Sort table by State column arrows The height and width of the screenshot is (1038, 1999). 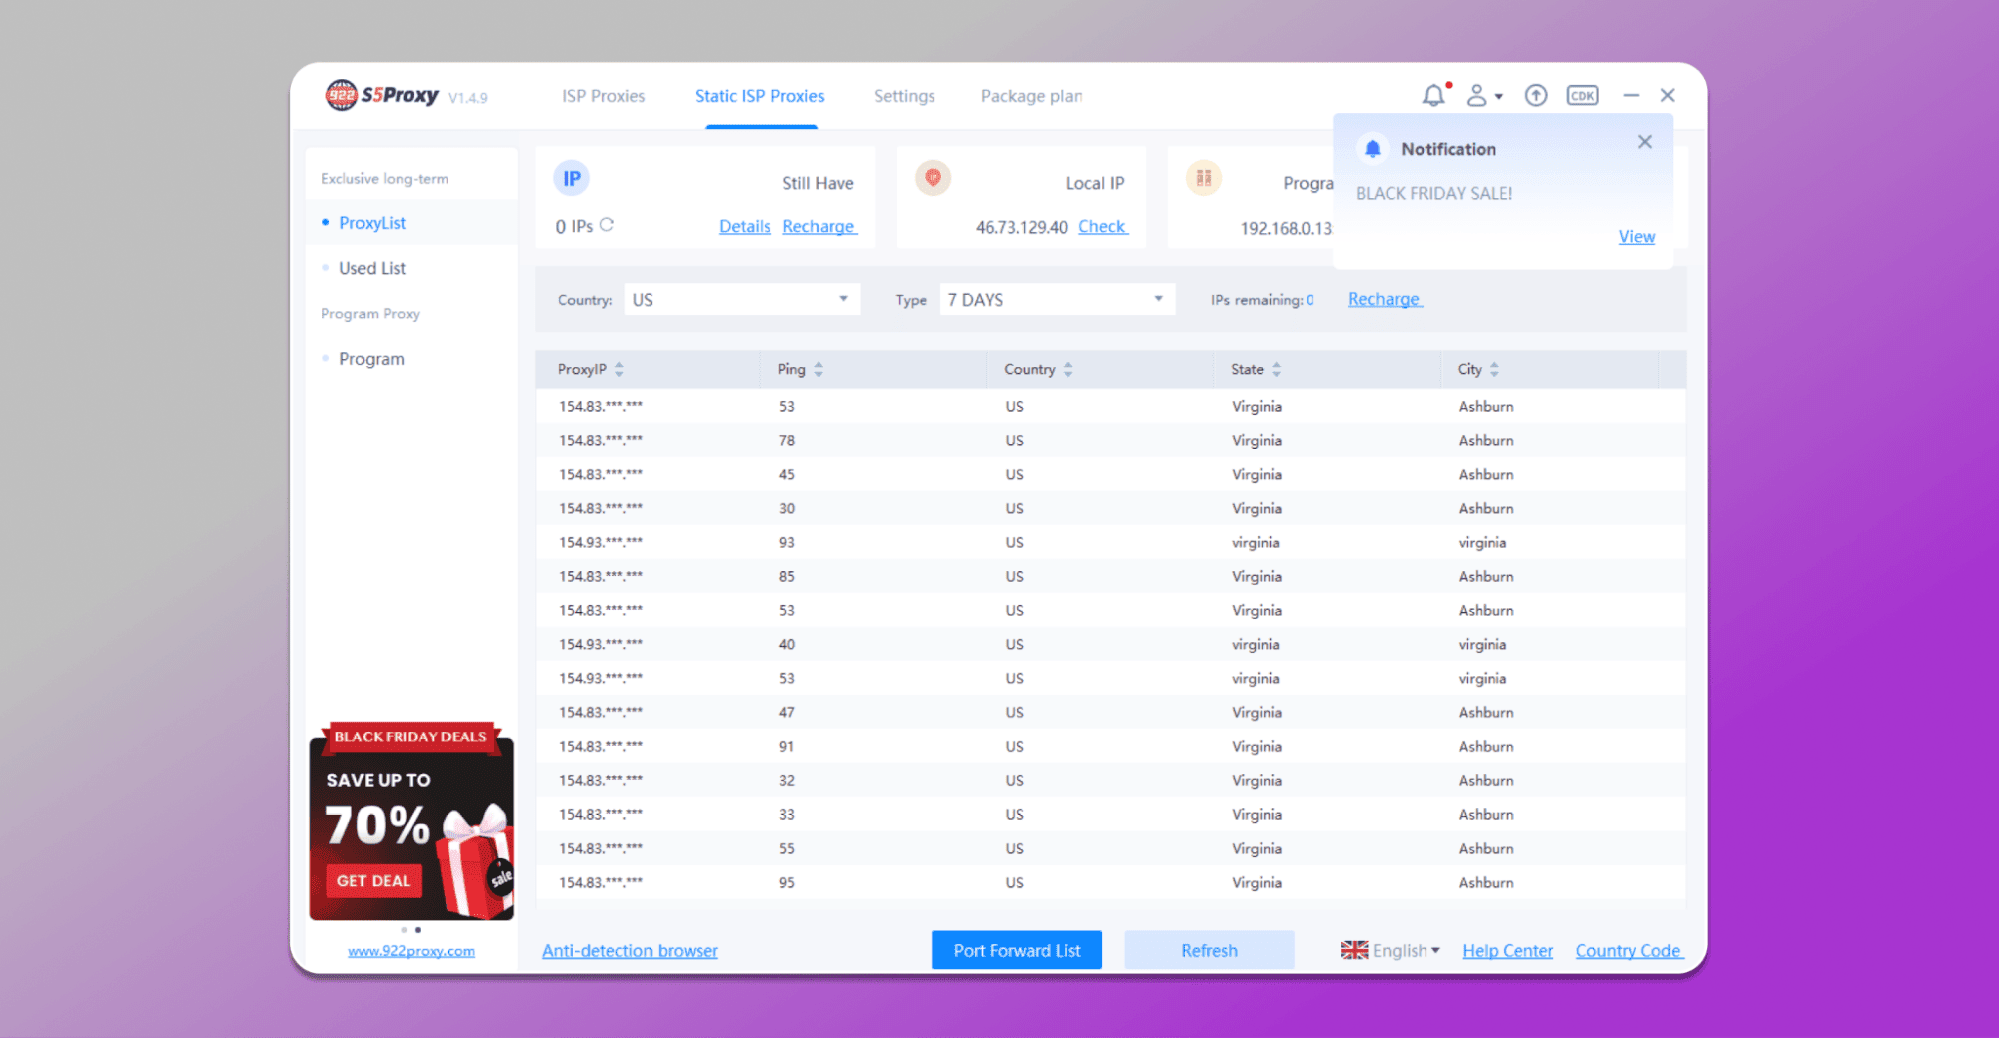pos(1276,369)
